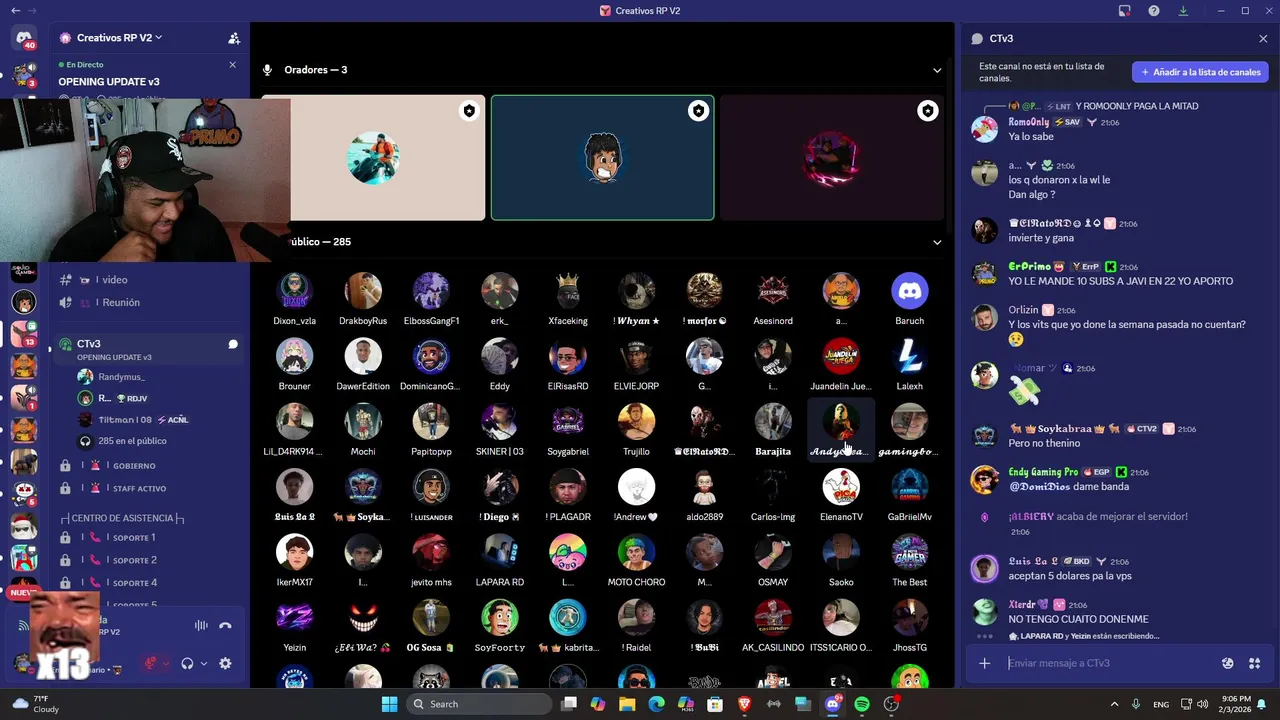Select the CTv3 stage channel
This screenshot has width=1280, height=720.
pyautogui.click(x=150, y=349)
